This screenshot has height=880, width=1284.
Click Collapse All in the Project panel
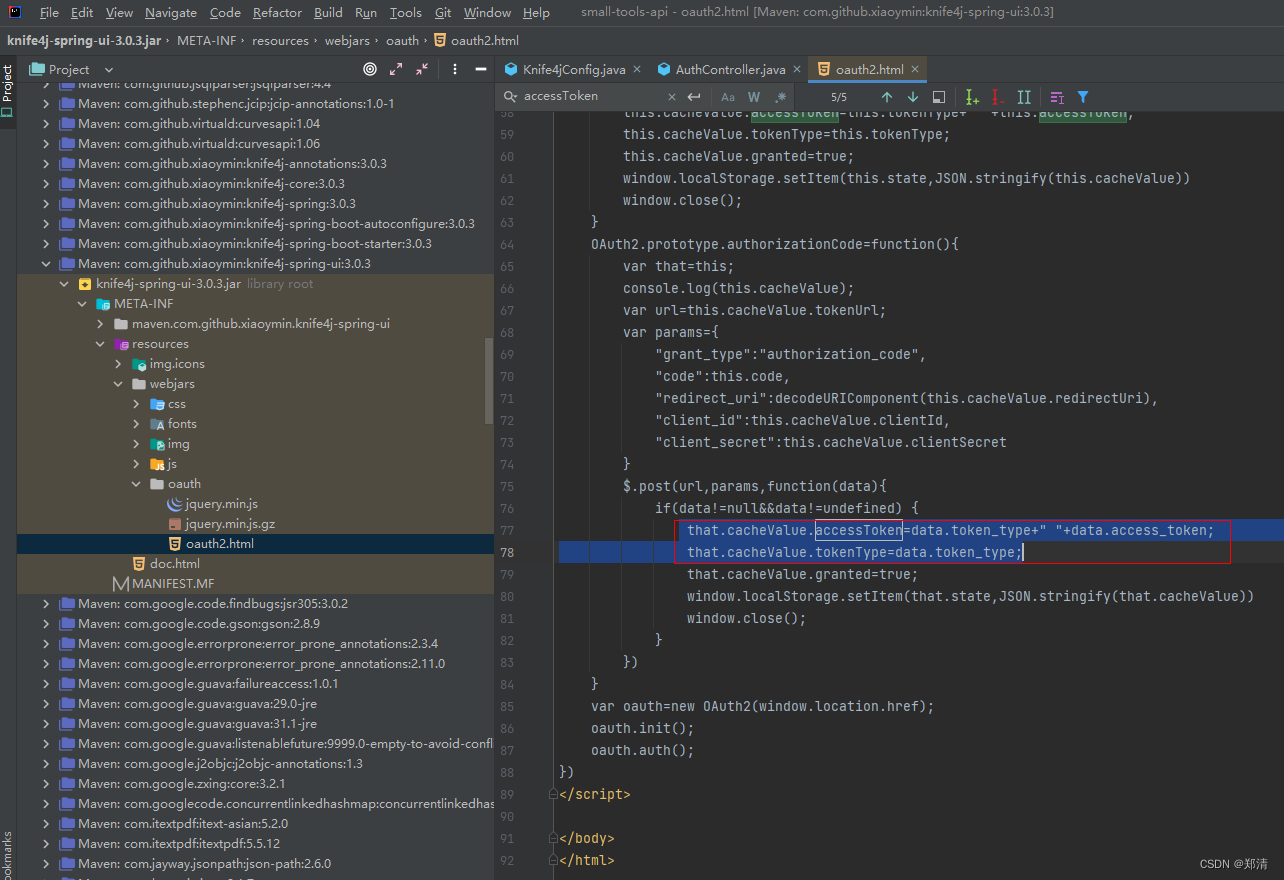pyautogui.click(x=422, y=69)
